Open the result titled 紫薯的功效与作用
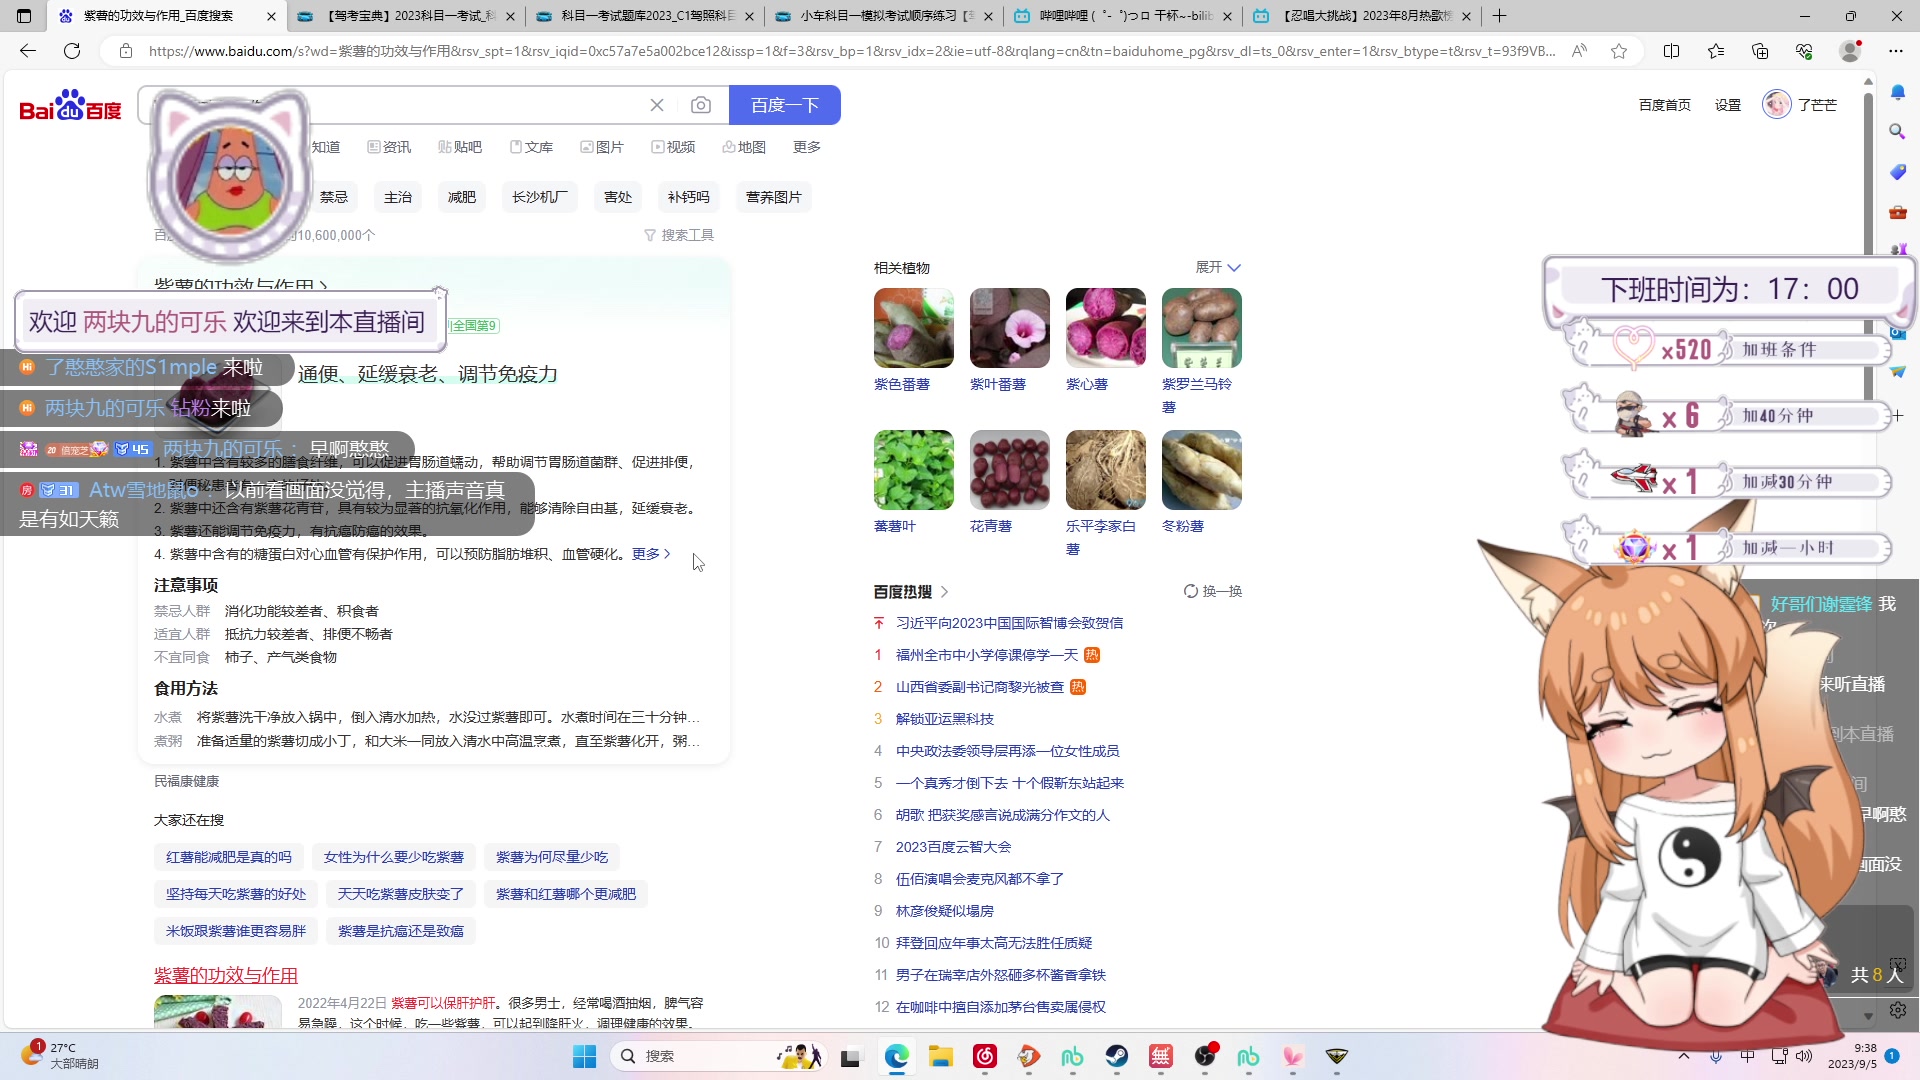The width and height of the screenshot is (1920, 1080). (x=226, y=975)
